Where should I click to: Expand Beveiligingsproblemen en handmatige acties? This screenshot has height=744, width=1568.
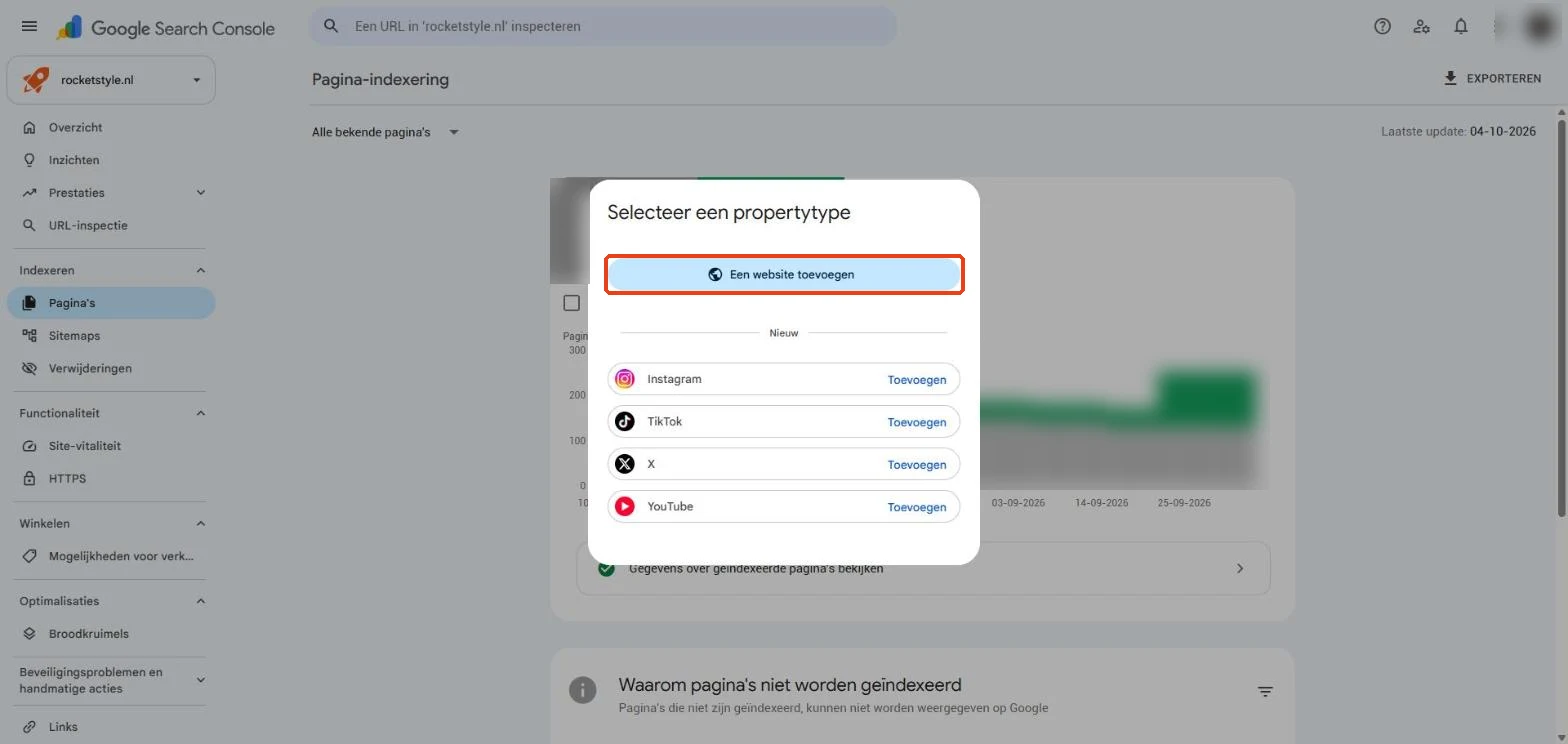(200, 680)
